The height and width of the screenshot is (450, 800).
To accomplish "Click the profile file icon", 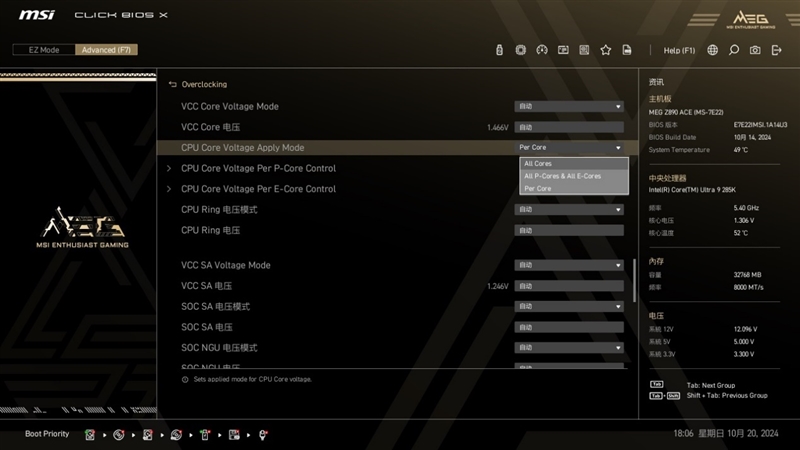I will 627,50.
